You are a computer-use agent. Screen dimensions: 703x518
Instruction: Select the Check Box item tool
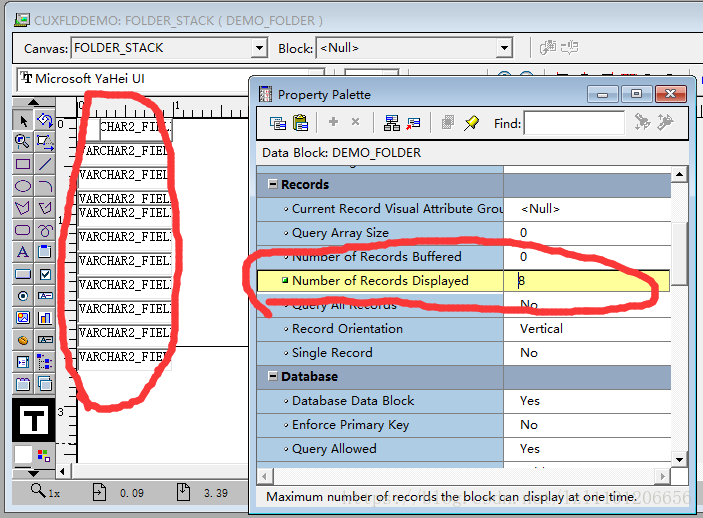(45, 274)
